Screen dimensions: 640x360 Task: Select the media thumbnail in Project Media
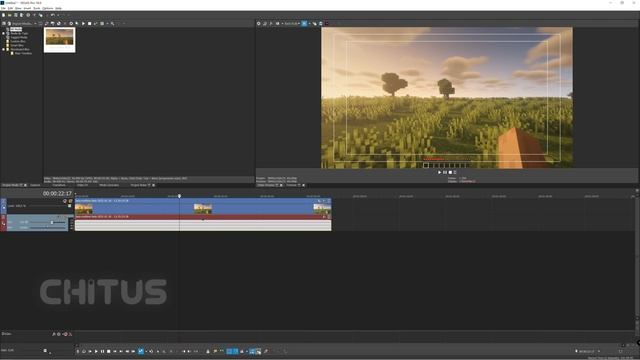[60, 40]
